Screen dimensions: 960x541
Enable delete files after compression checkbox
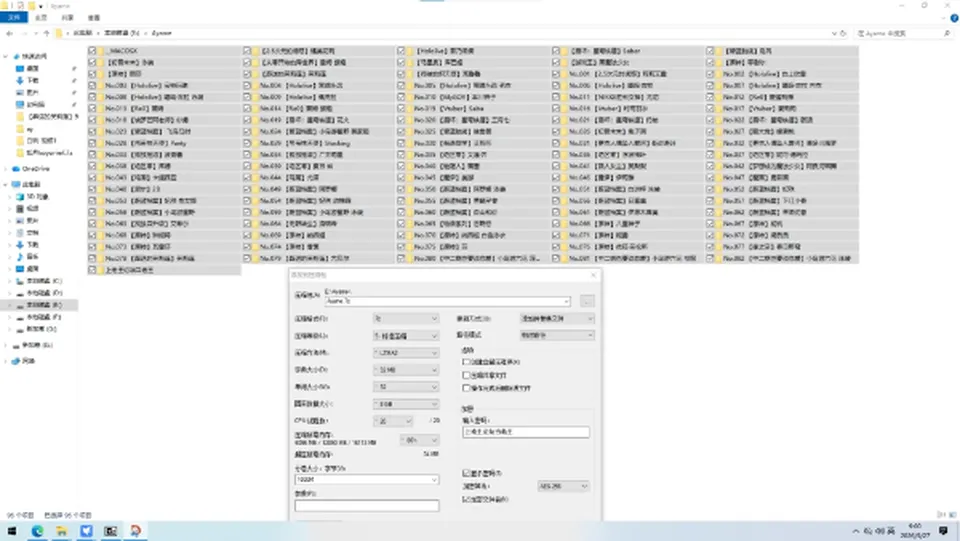point(466,388)
